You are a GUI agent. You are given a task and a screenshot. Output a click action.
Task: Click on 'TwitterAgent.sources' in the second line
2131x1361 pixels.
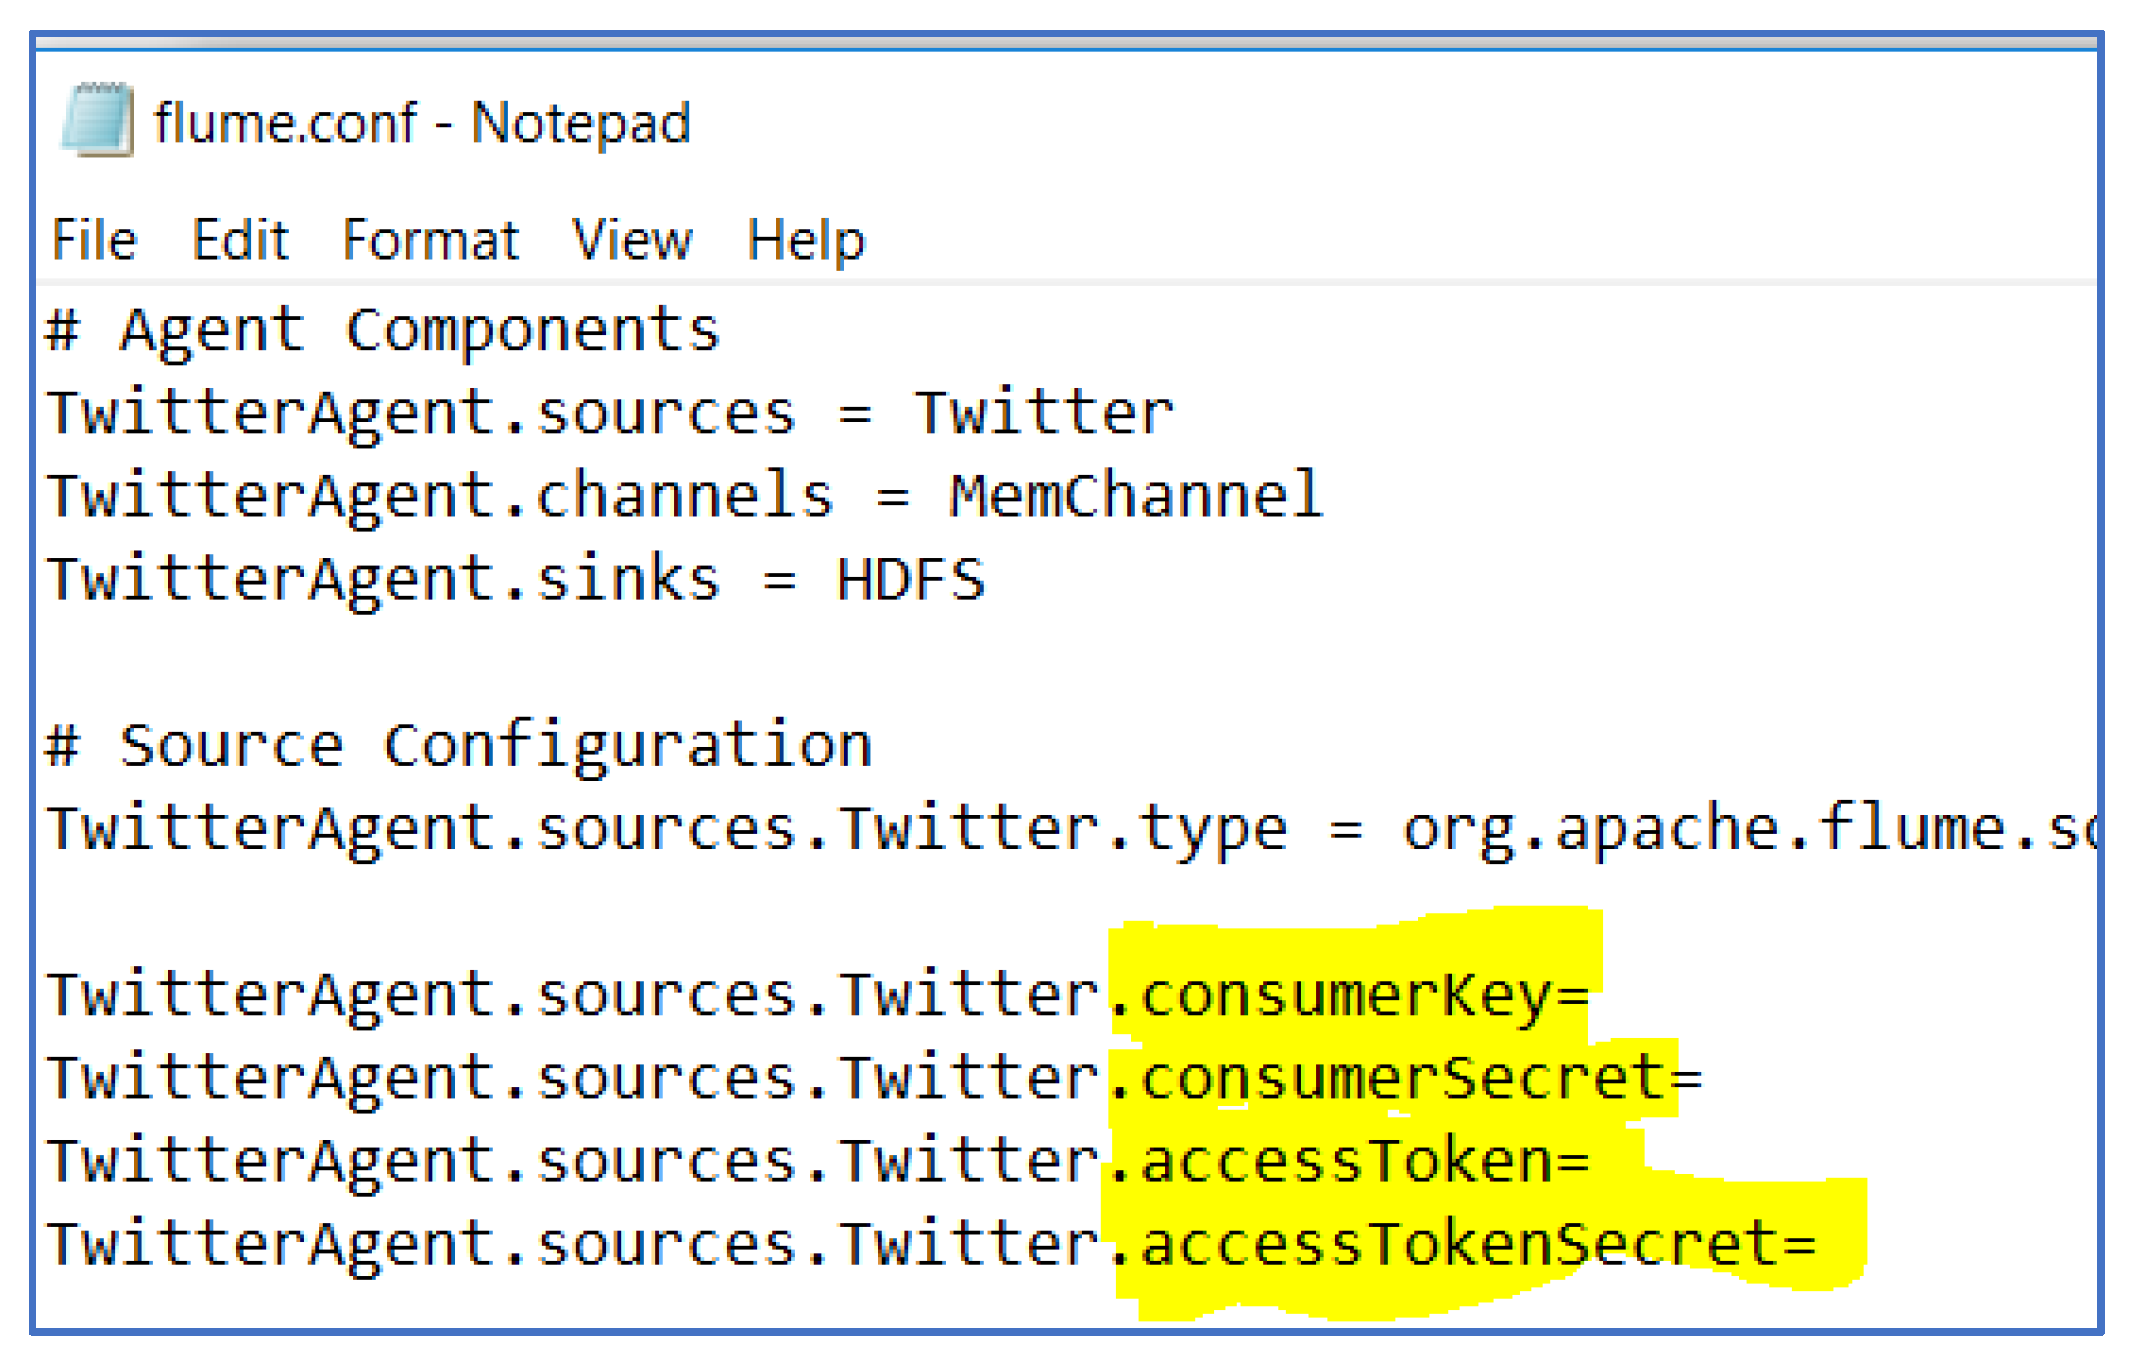[x=420, y=413]
